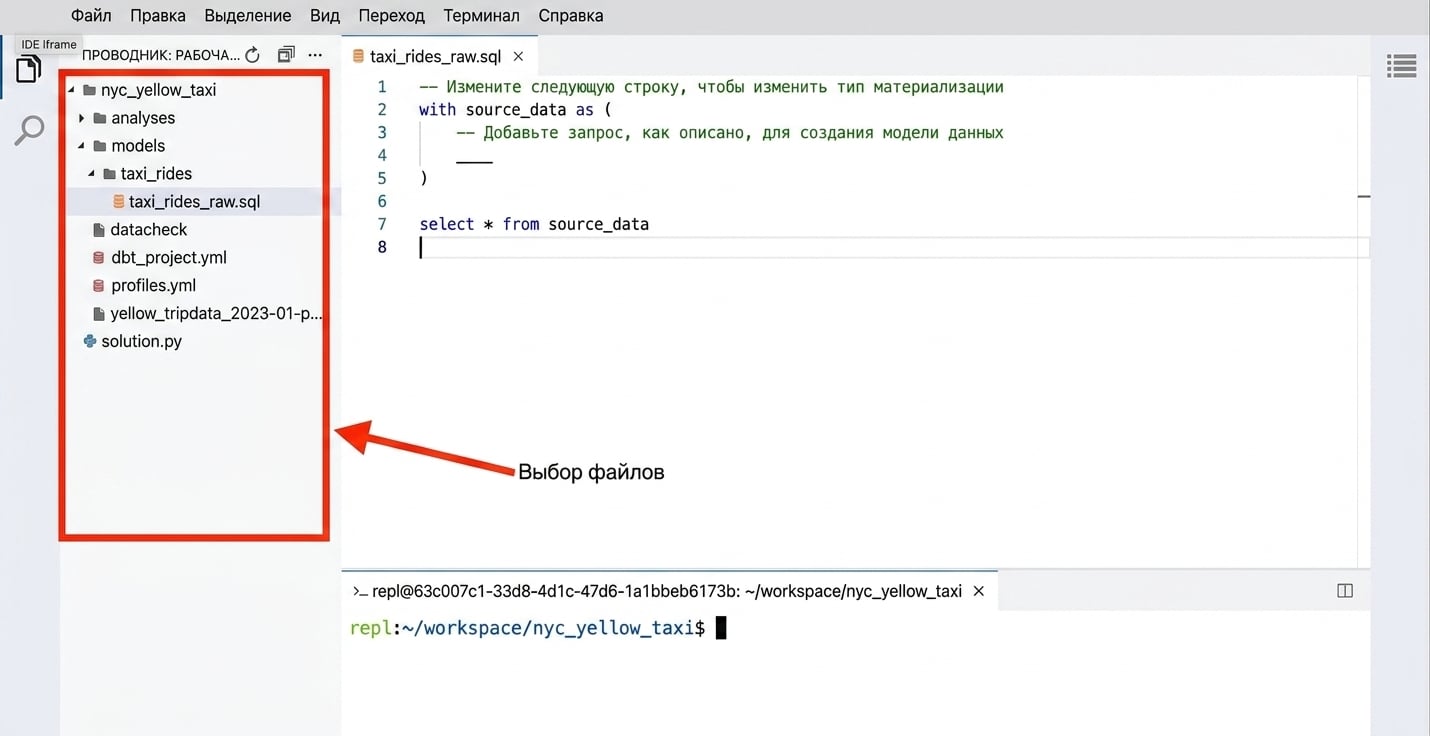Open profiles.yml in the explorer

coord(154,286)
